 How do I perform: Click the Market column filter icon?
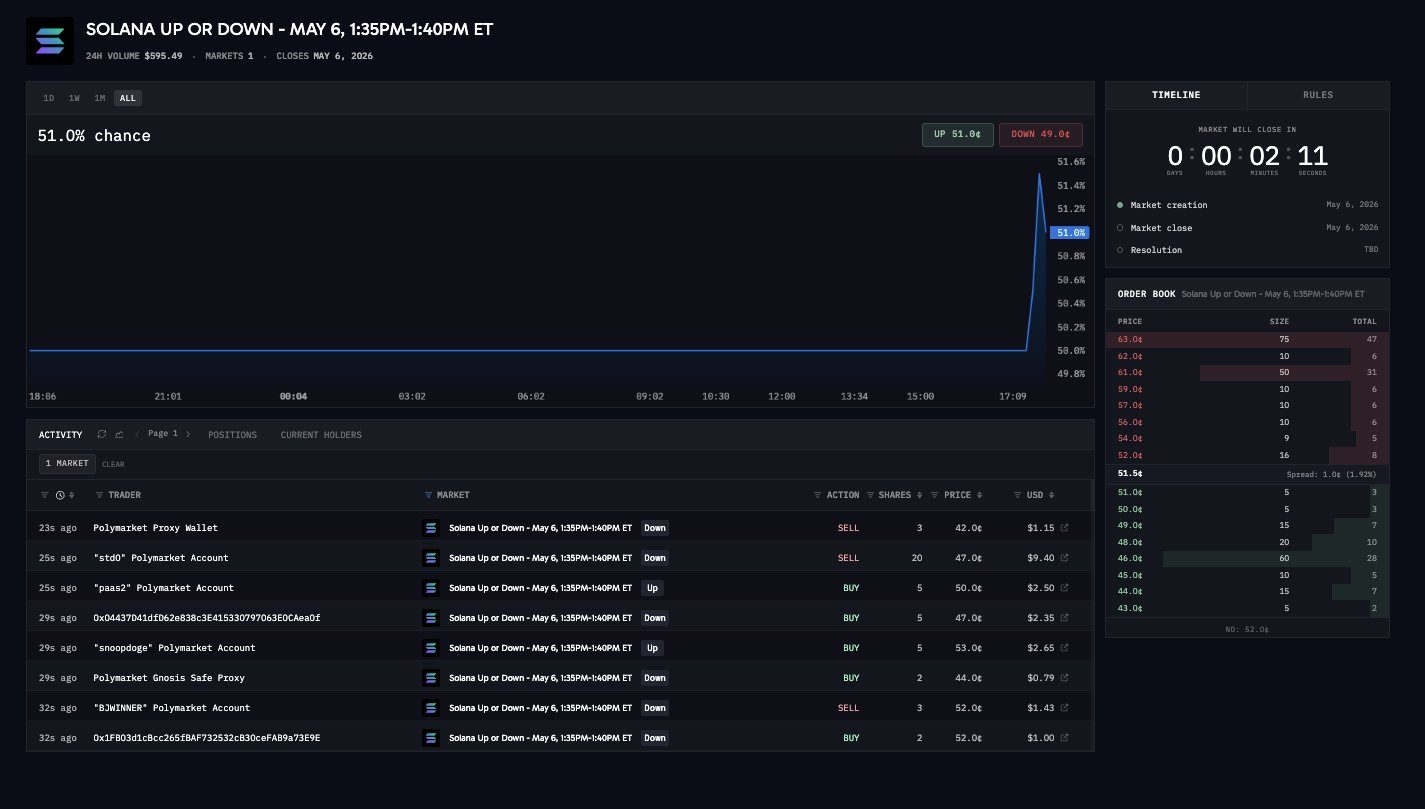[x=429, y=495]
